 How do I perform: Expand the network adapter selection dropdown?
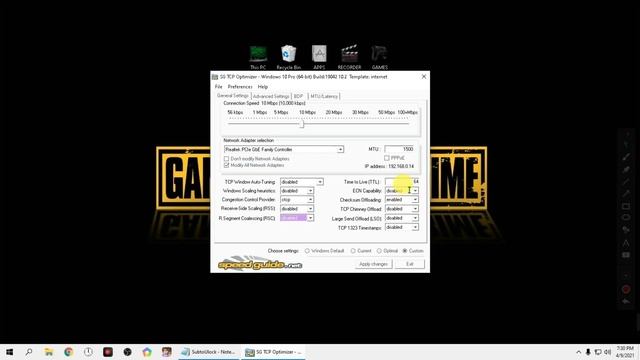click(340, 149)
